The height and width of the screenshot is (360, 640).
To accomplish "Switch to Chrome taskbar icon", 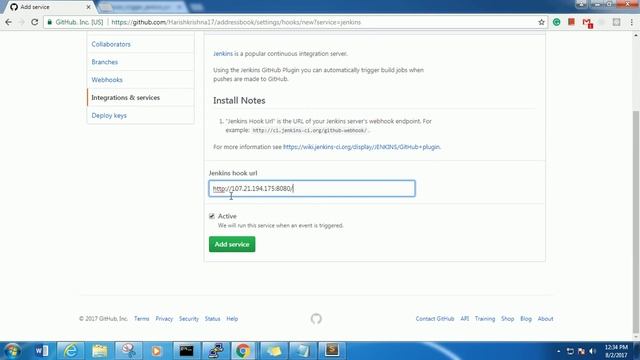I will coord(243,351).
